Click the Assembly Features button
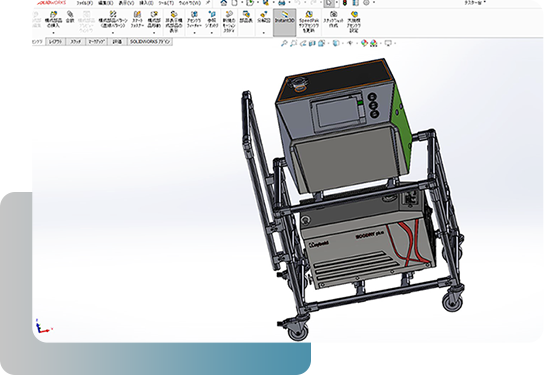 [x=194, y=23]
